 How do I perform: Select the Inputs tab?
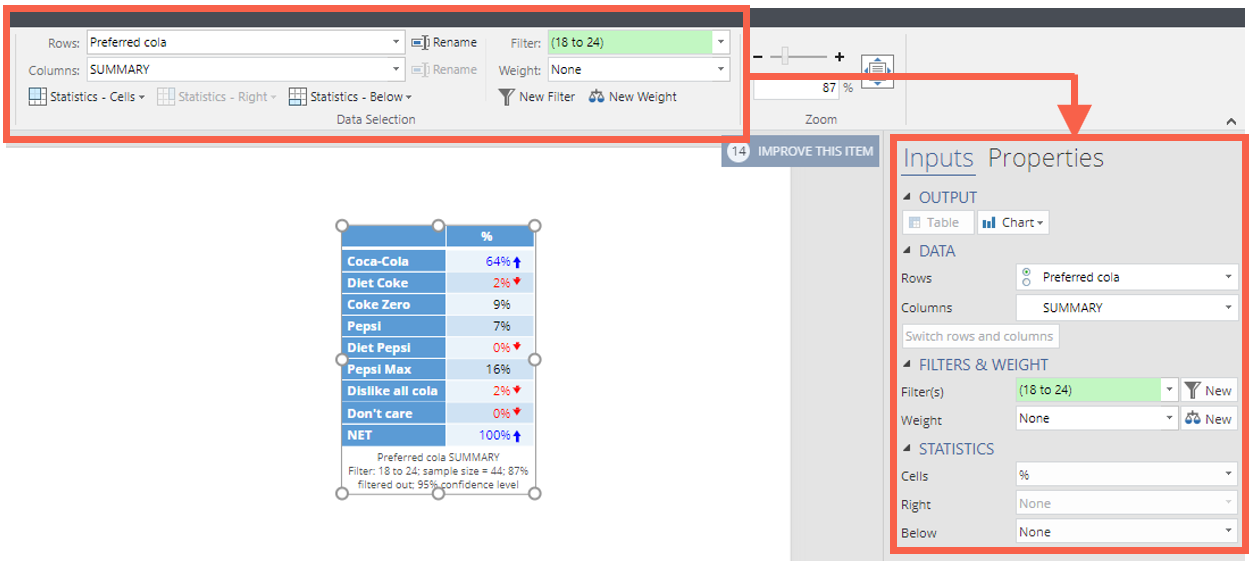(x=938, y=158)
